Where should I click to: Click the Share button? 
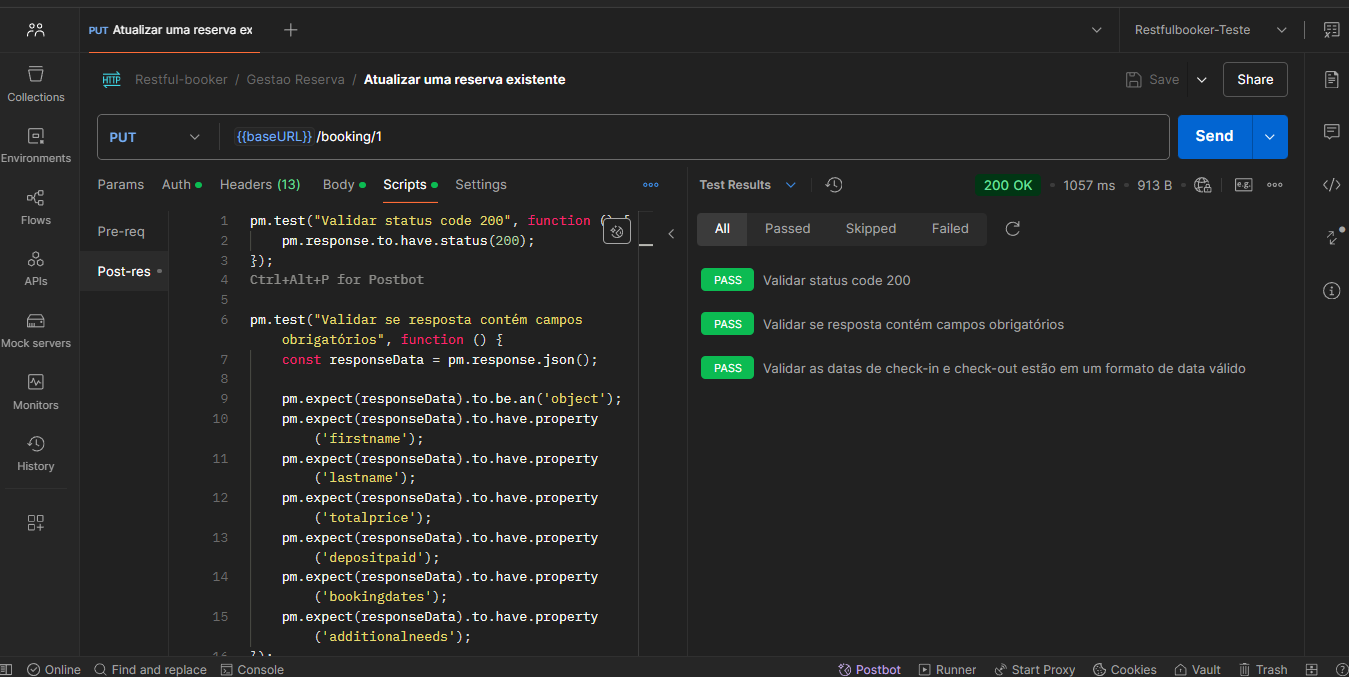[x=1254, y=80]
